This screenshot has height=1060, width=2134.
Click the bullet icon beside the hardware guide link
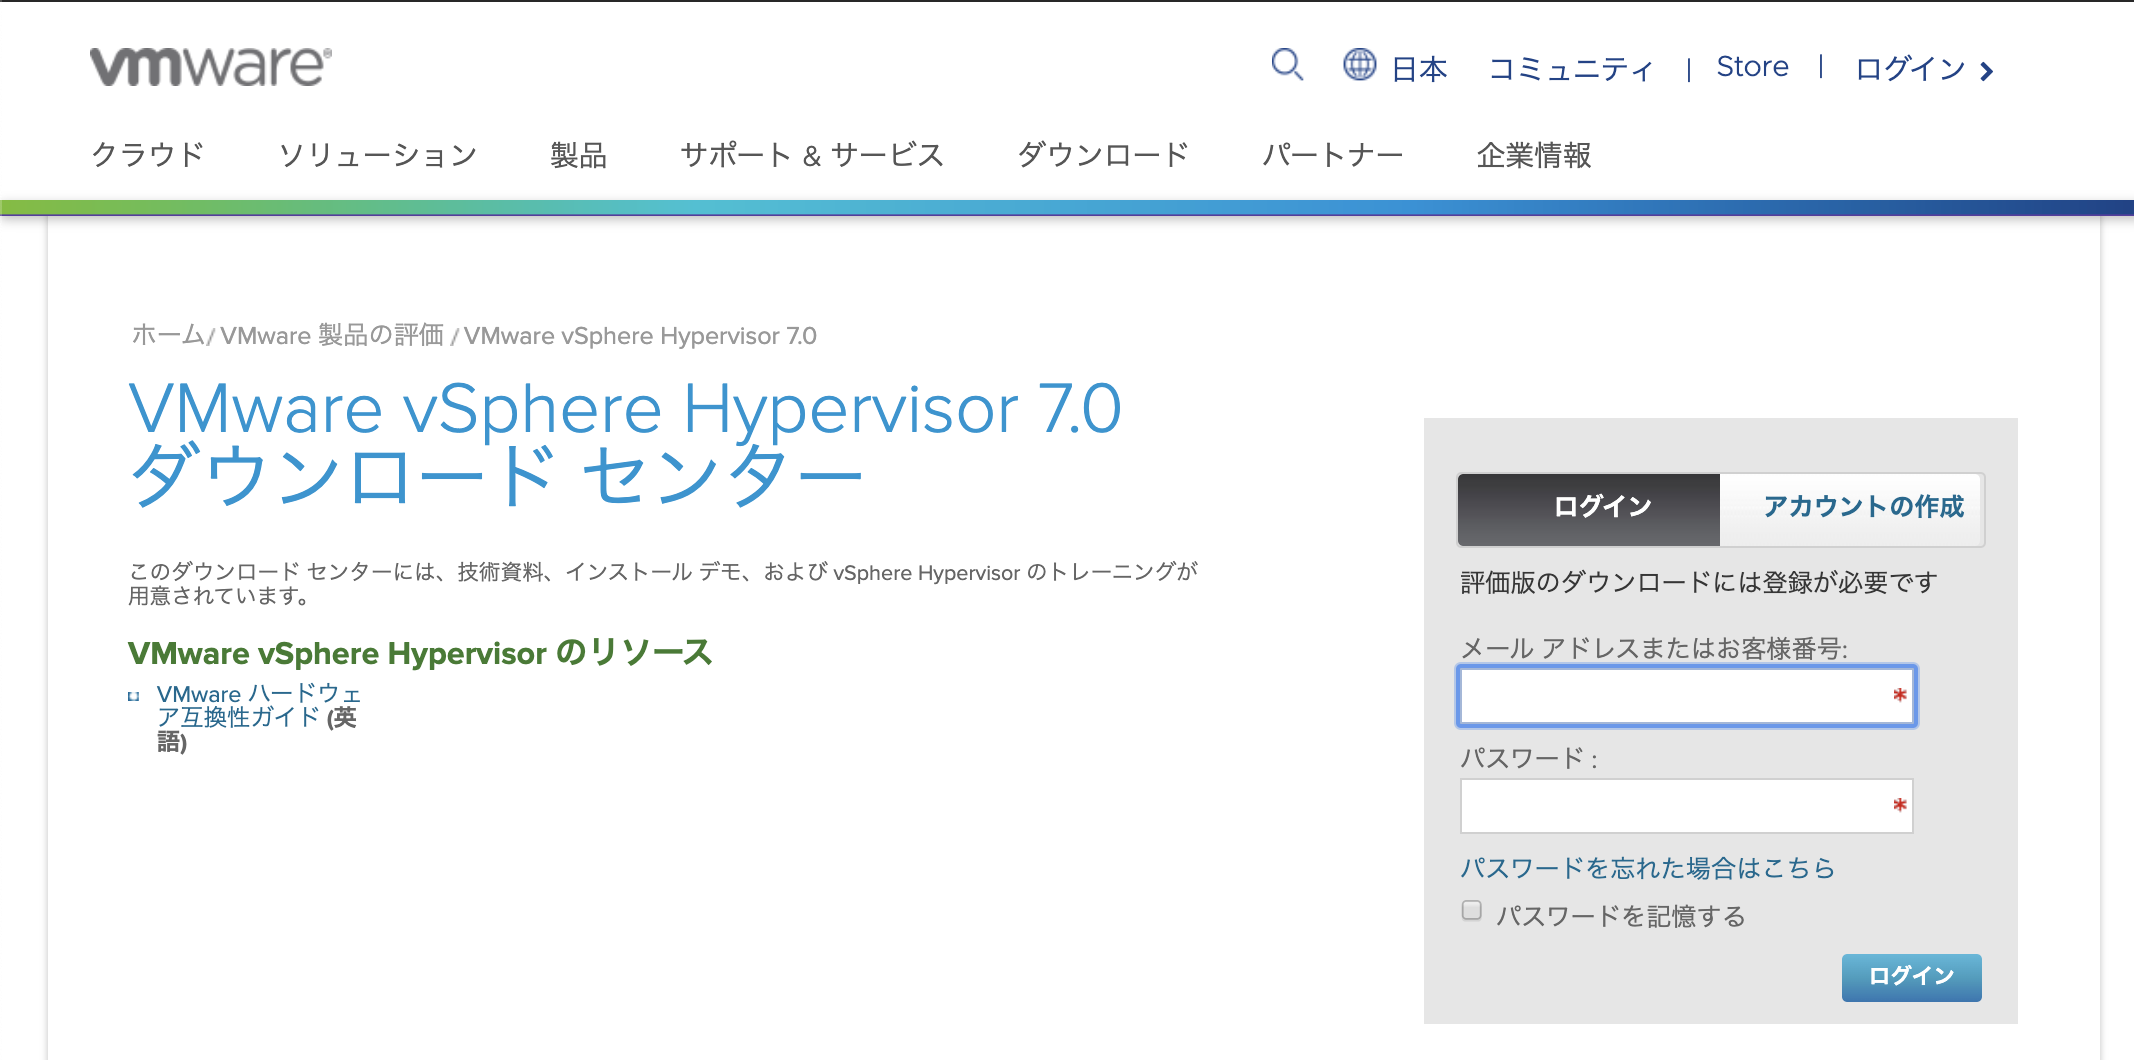pos(135,693)
